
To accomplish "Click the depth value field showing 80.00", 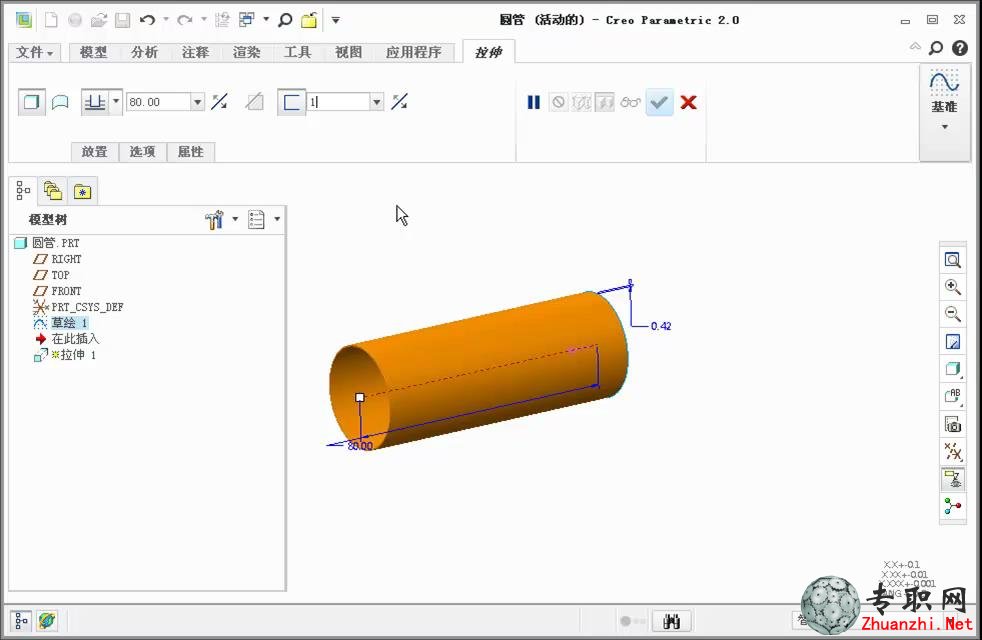I will click(158, 102).
